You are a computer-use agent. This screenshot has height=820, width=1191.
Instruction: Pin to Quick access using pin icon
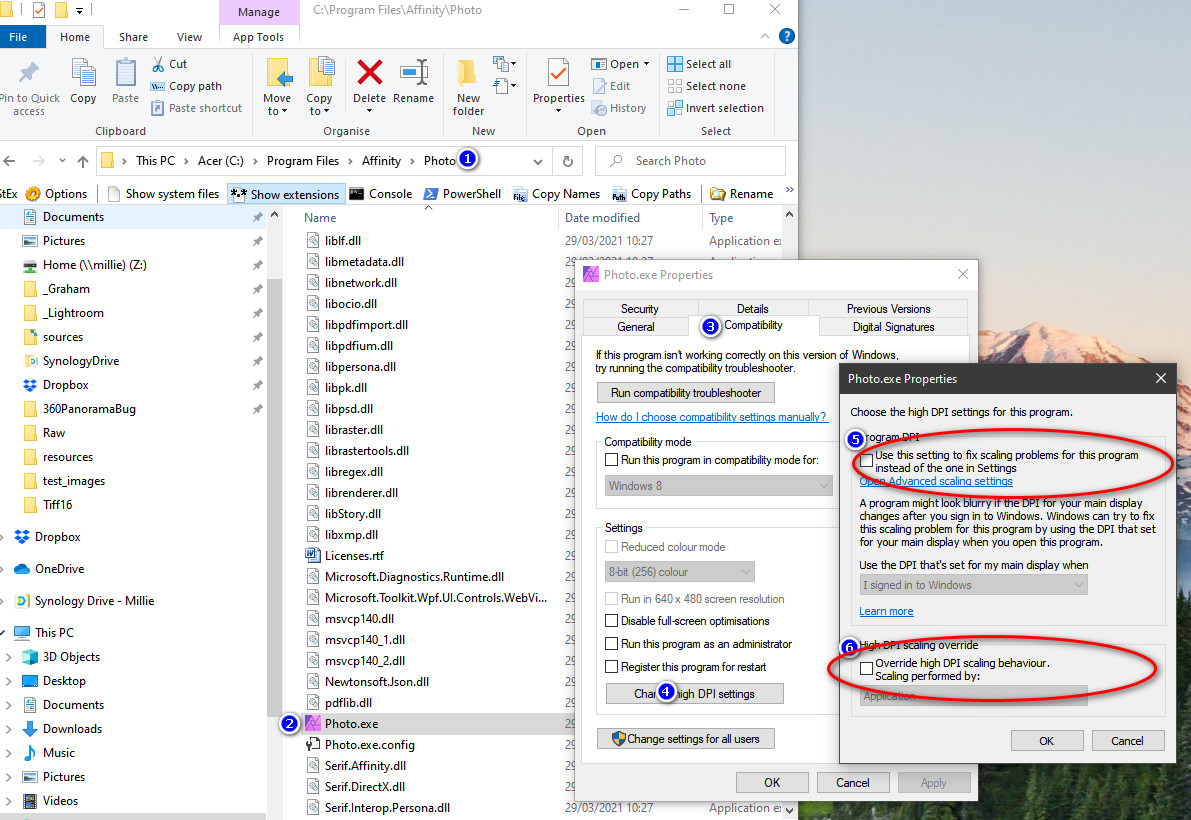coord(29,73)
